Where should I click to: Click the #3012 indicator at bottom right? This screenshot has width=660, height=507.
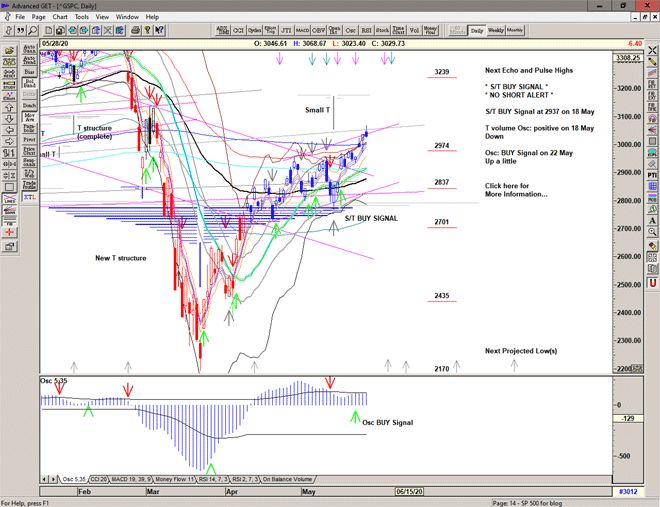[x=628, y=491]
